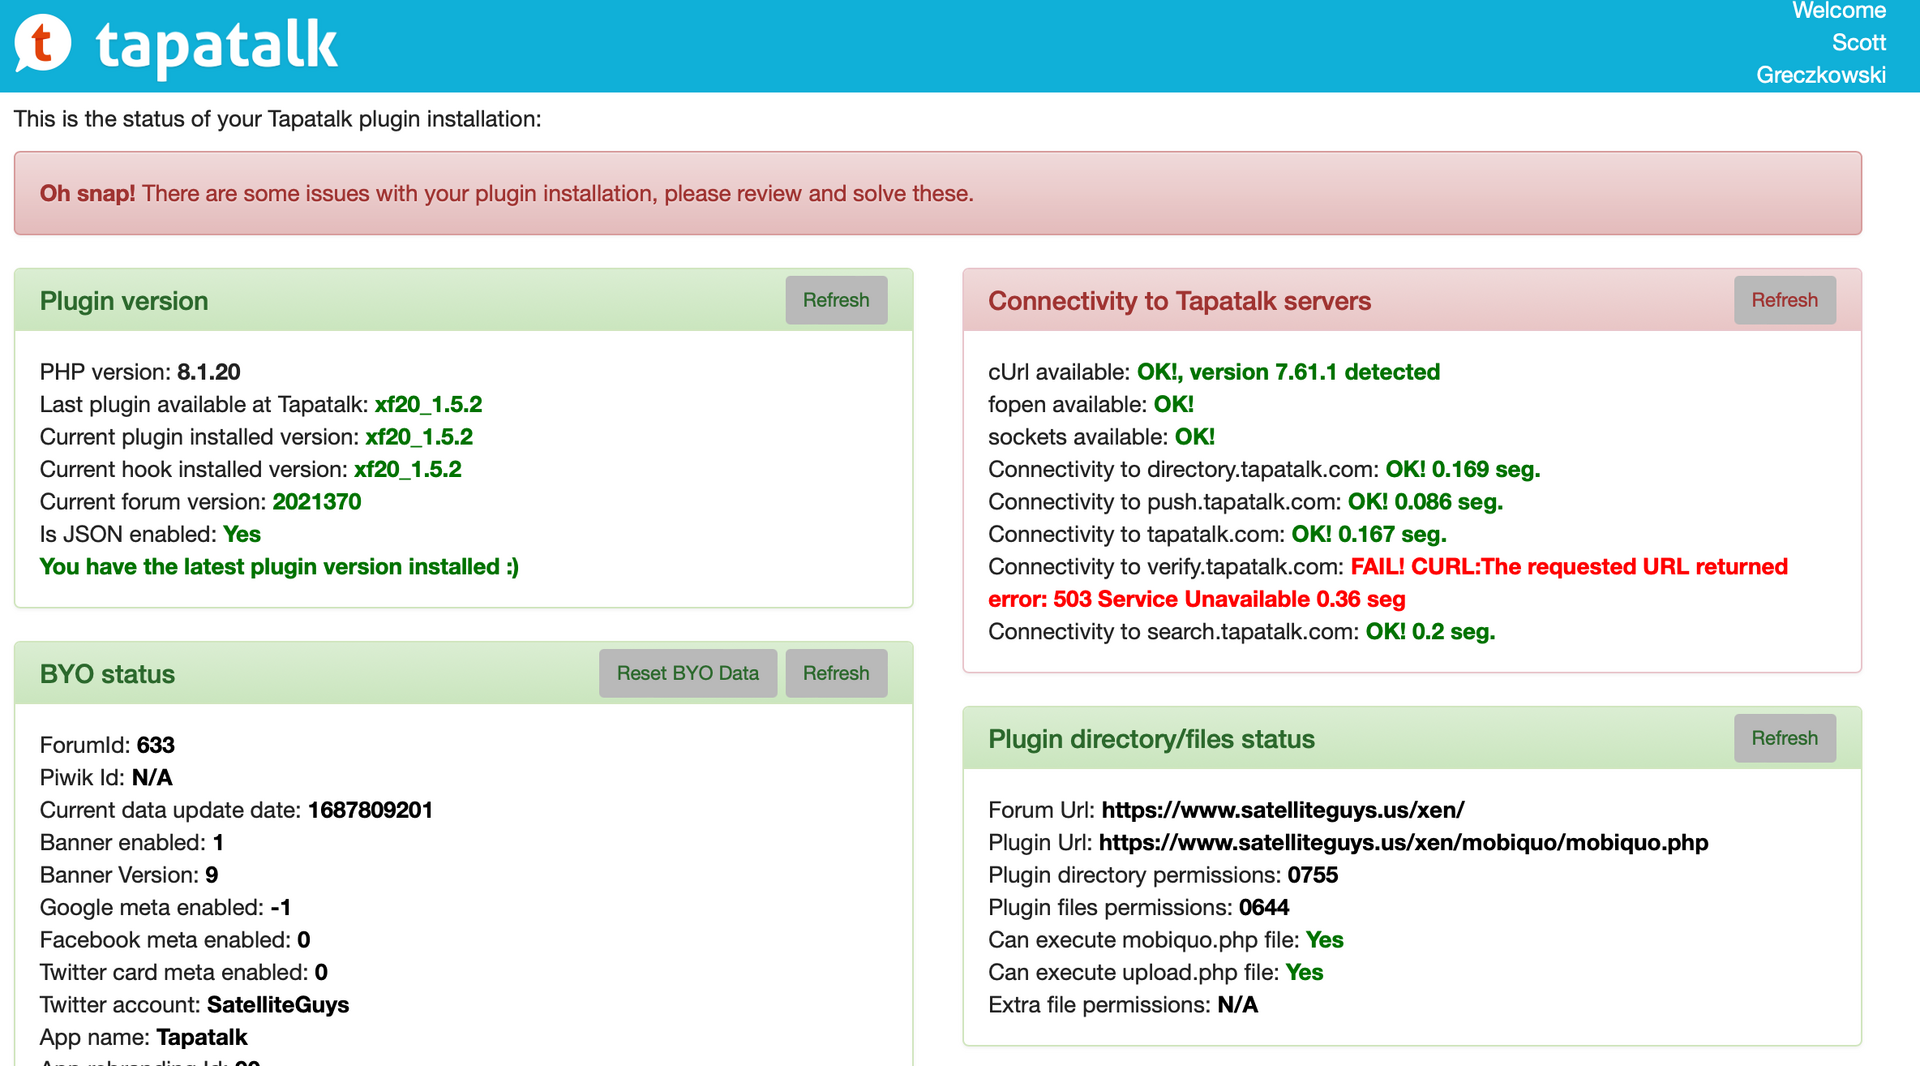Click the Welcome Scott Greczkowski text
This screenshot has height=1066, width=1920.
(1822, 43)
